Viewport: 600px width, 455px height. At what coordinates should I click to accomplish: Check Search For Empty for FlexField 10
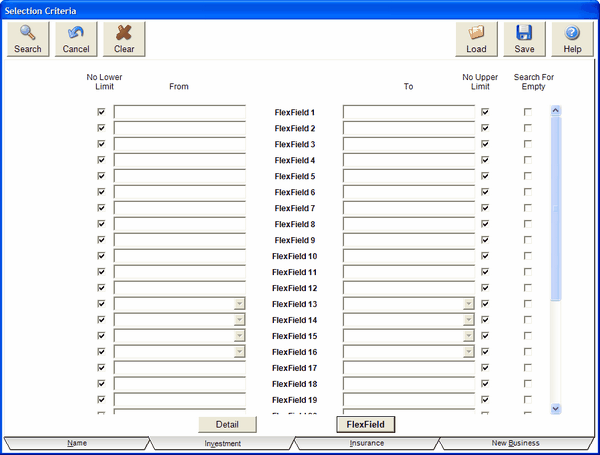coord(528,256)
